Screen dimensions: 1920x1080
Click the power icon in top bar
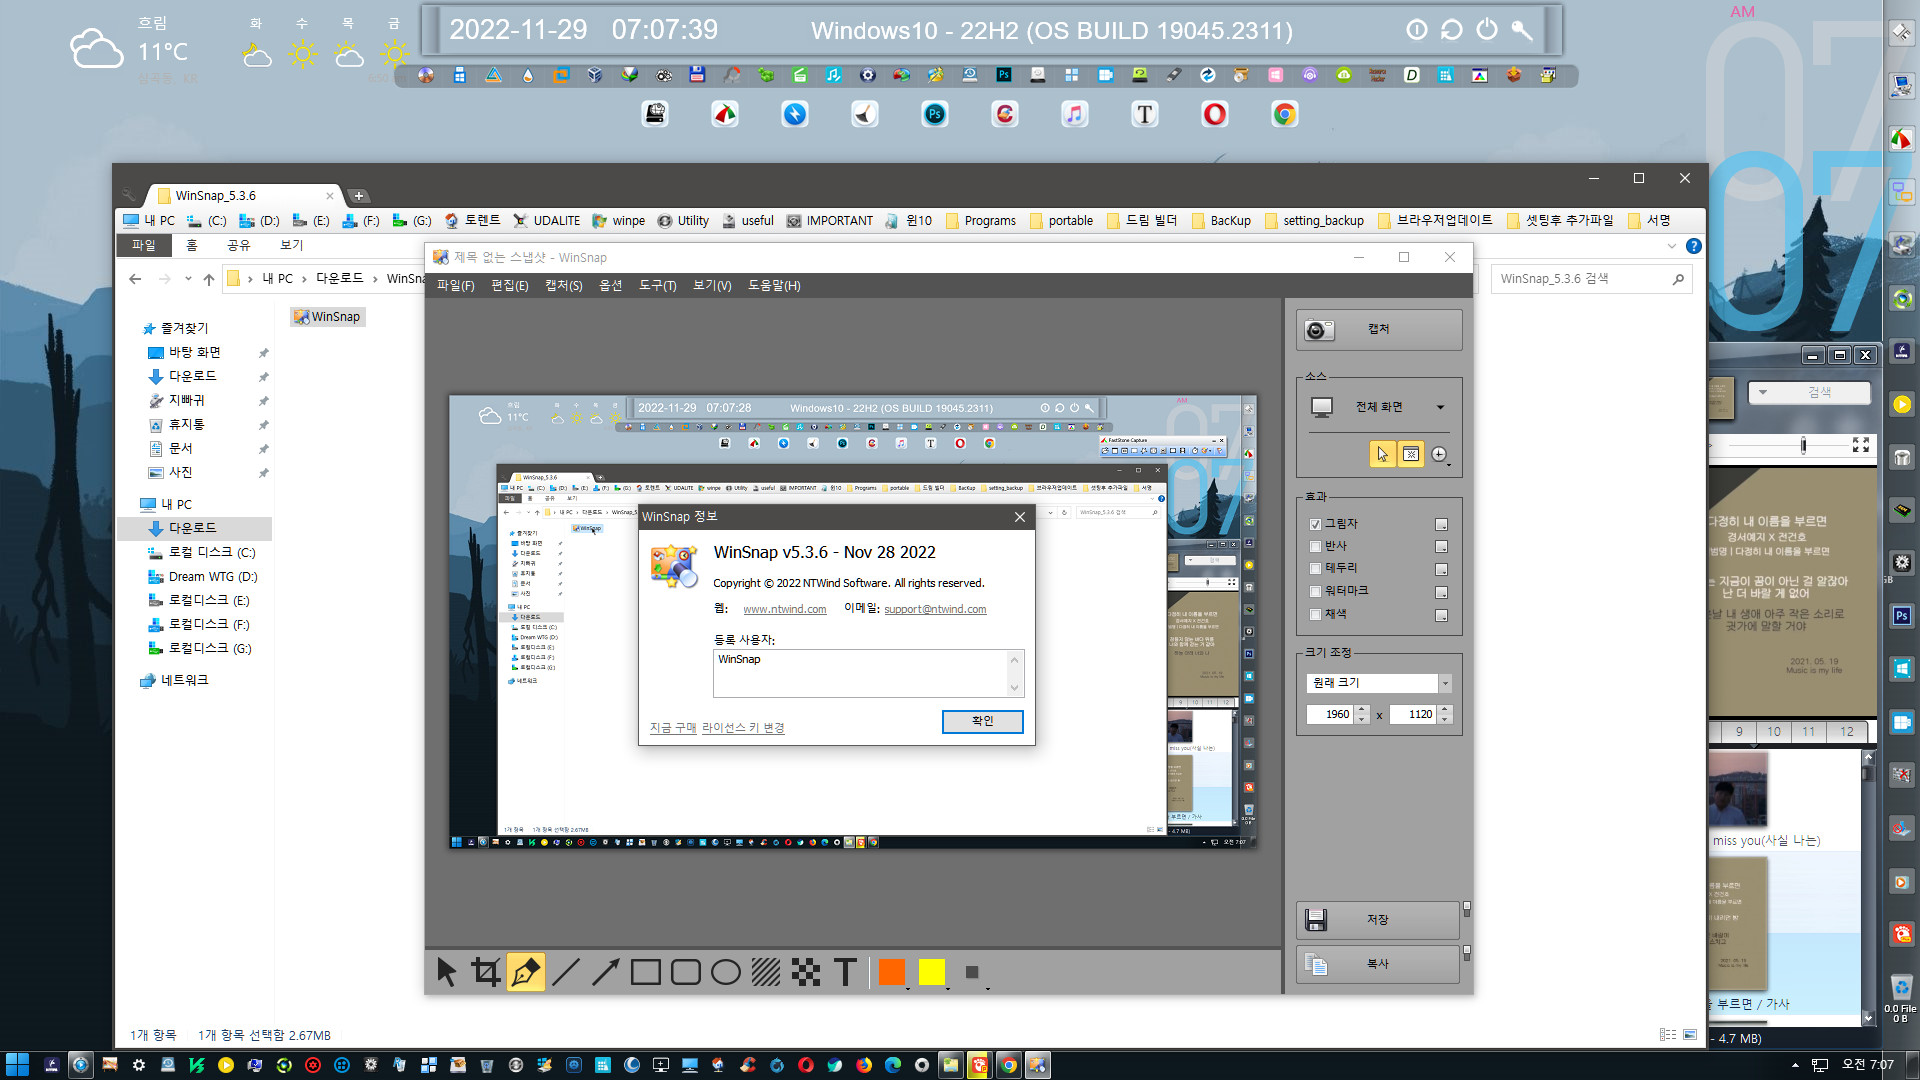[1487, 30]
